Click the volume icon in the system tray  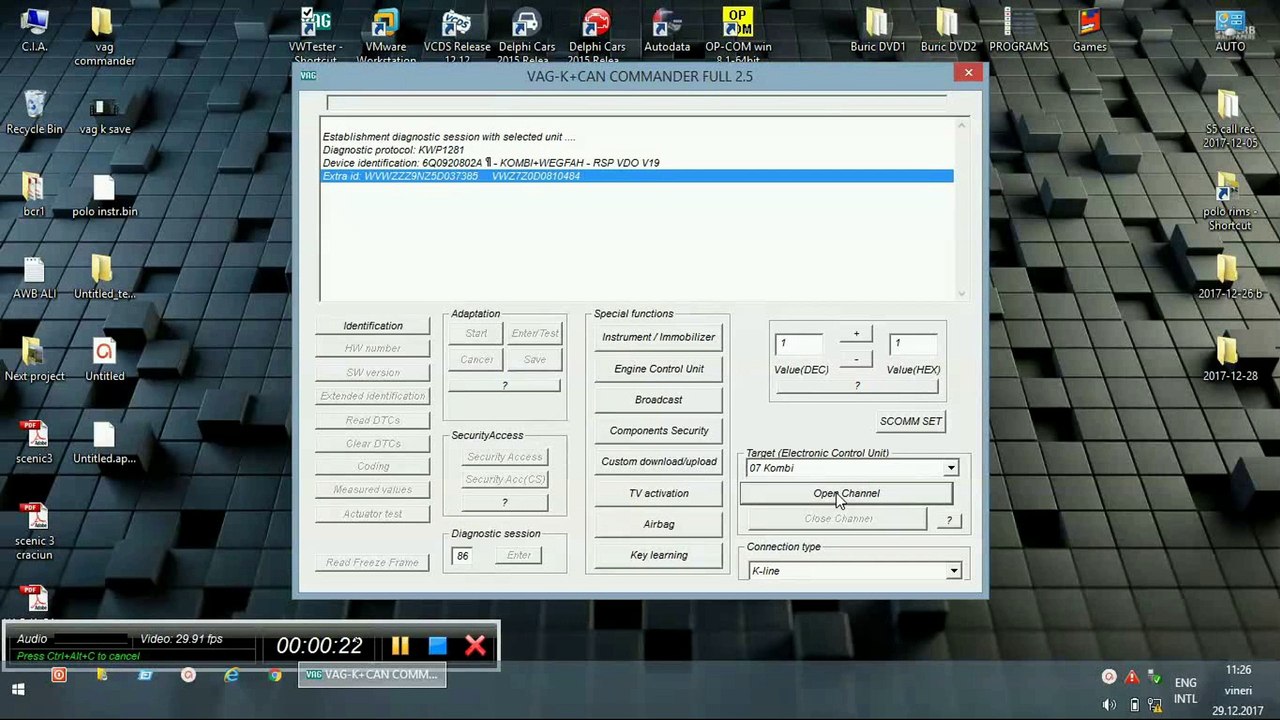pyautogui.click(x=1109, y=705)
